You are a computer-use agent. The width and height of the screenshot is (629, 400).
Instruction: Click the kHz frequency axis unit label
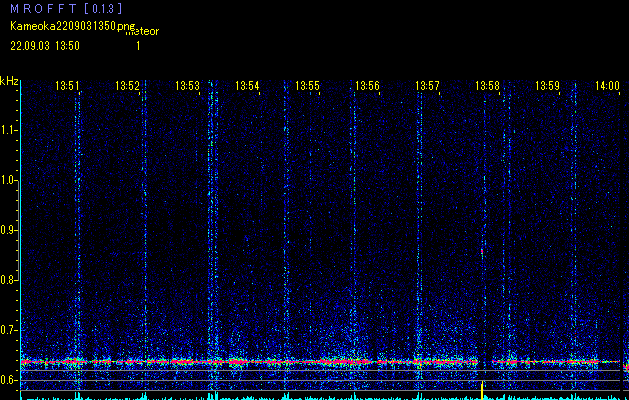coord(9,81)
